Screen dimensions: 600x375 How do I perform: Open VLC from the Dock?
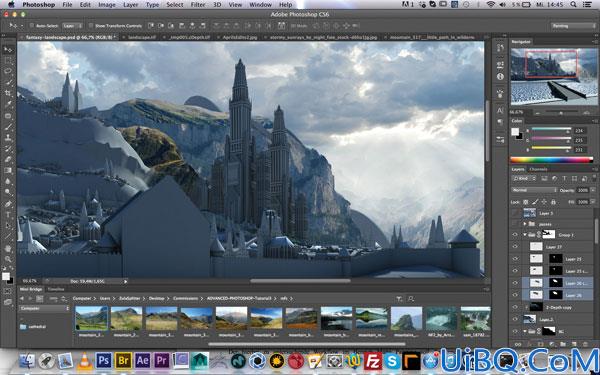click(85, 360)
